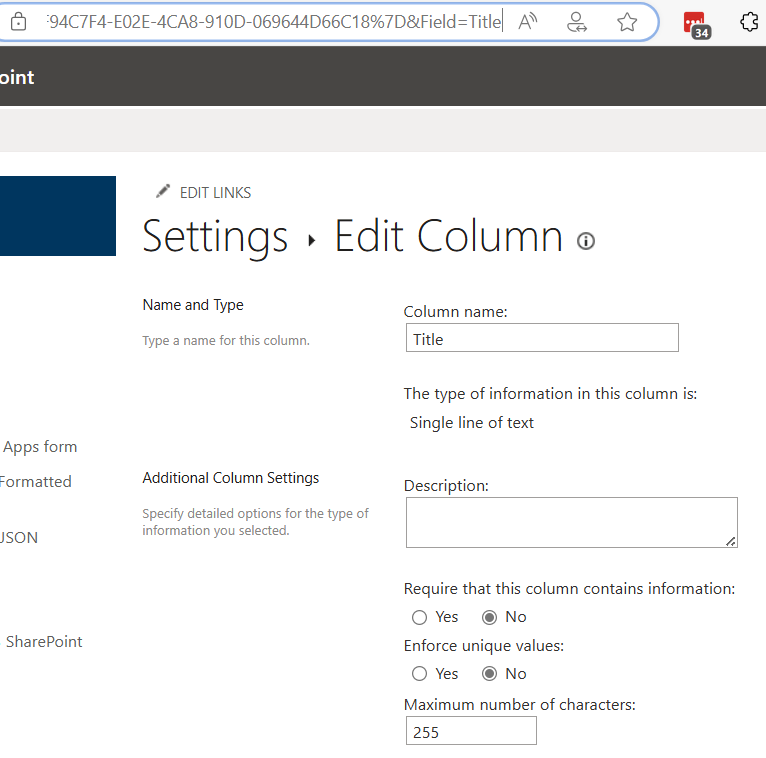The height and width of the screenshot is (758, 766).
Task: Click the pencil icon next to EDIT LINKS
Action: (x=163, y=191)
